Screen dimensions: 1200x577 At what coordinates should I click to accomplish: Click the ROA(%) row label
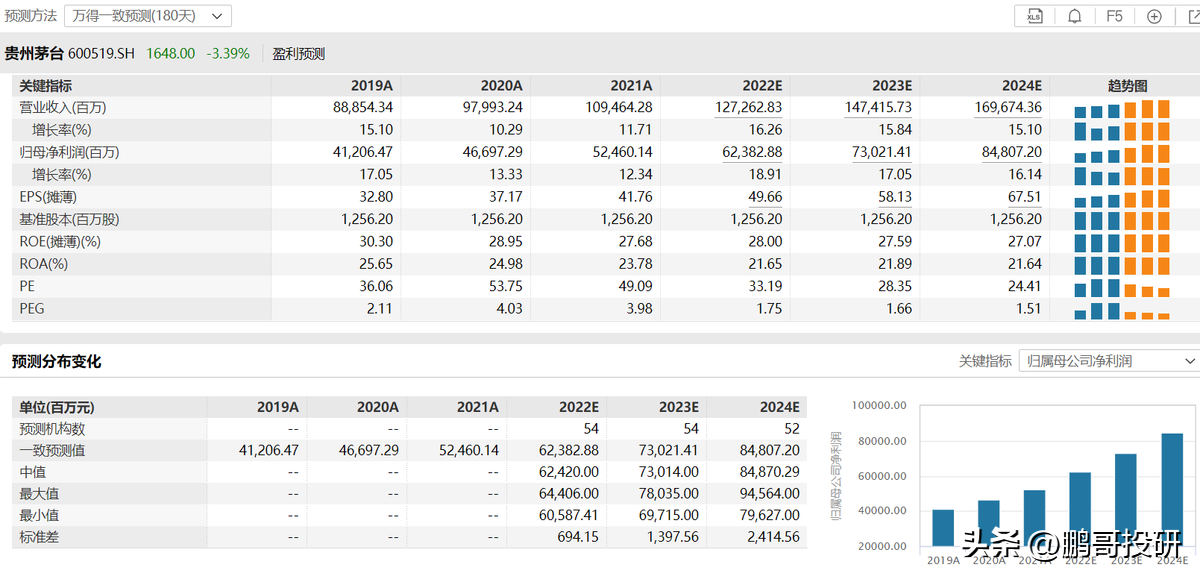pos(44,264)
